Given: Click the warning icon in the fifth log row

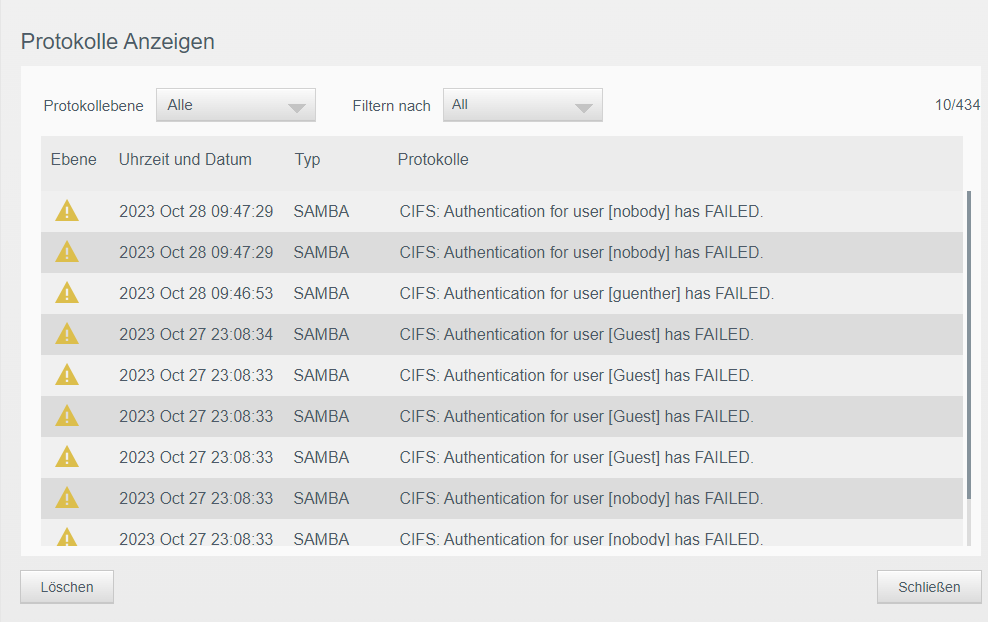Looking at the screenshot, I should 66,375.
